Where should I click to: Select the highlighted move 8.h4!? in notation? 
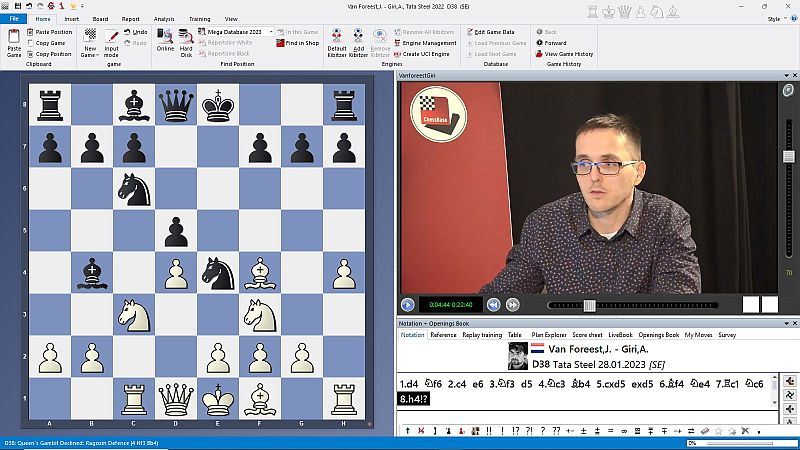418,399
